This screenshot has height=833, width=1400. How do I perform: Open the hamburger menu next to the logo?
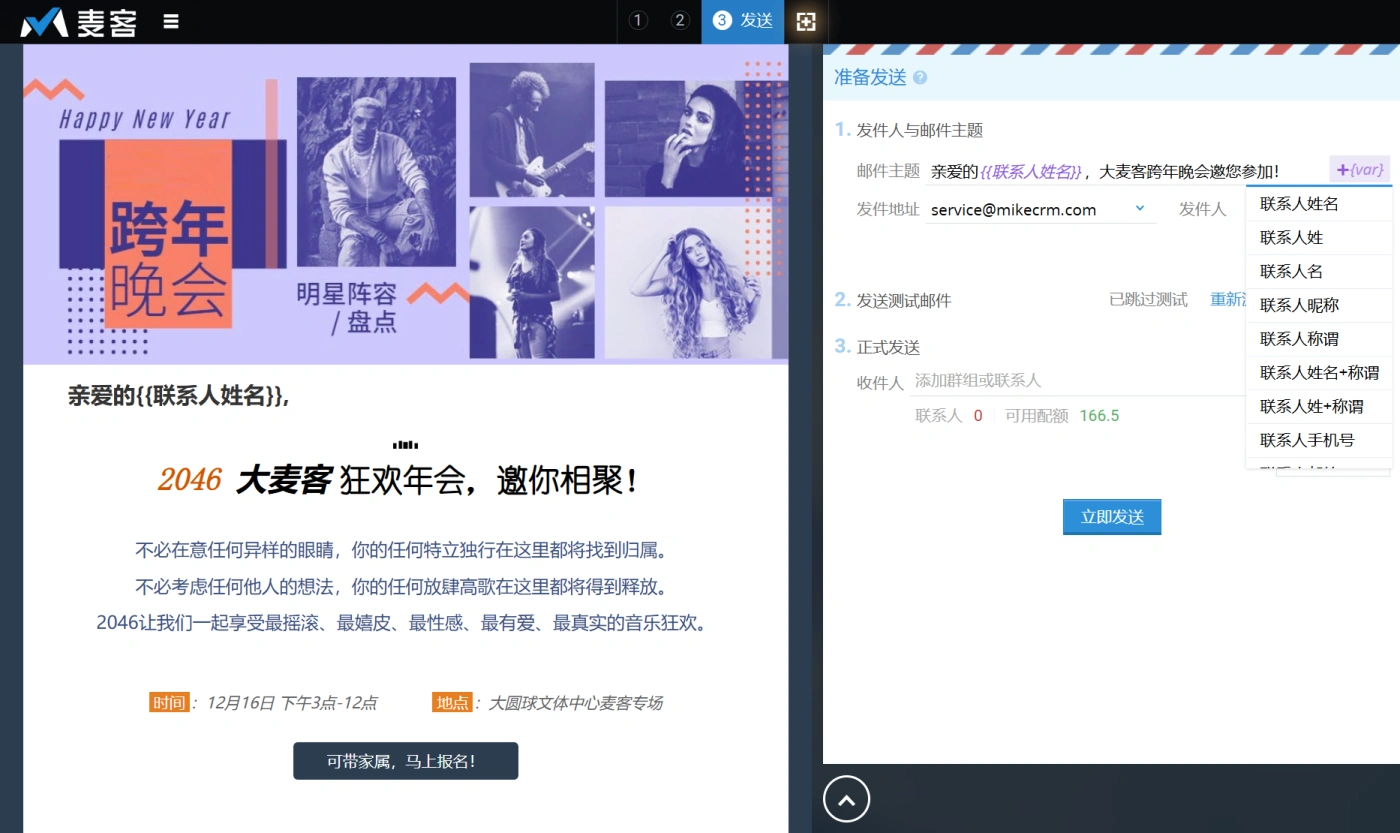(171, 21)
